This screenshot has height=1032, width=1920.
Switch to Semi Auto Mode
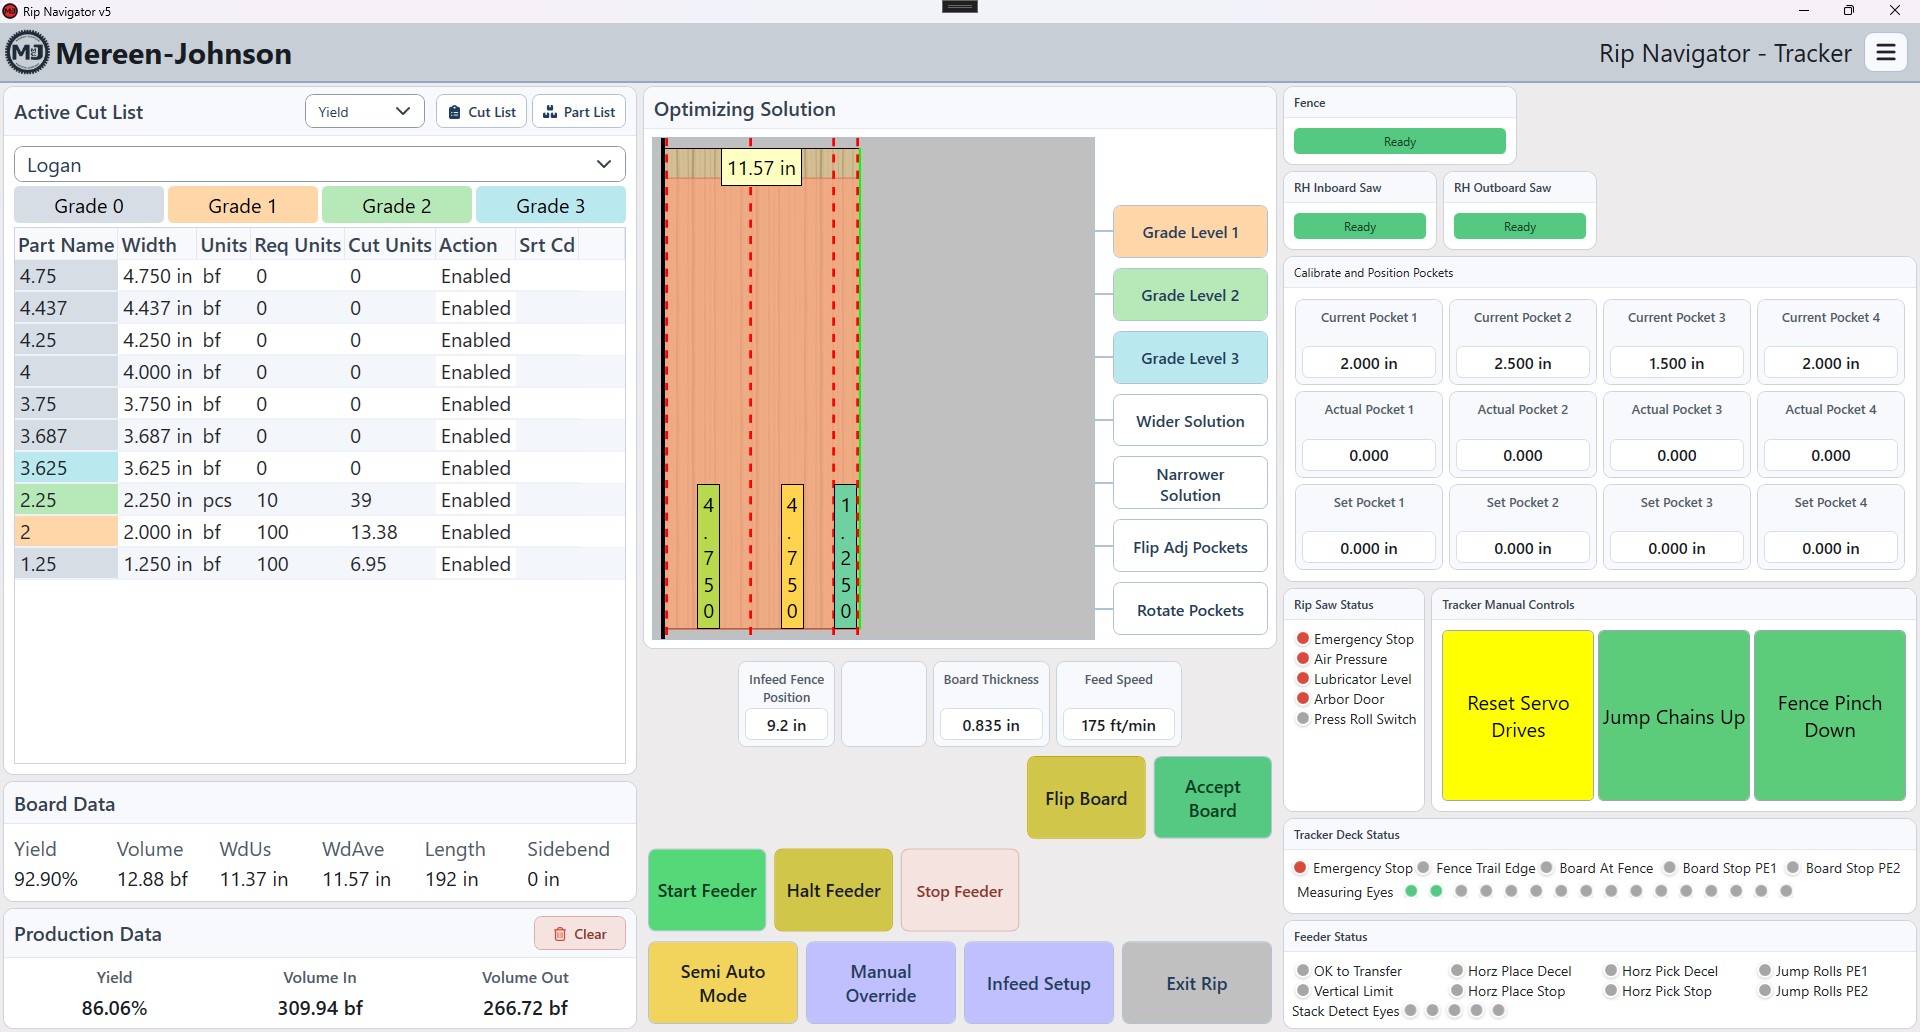coord(723,983)
